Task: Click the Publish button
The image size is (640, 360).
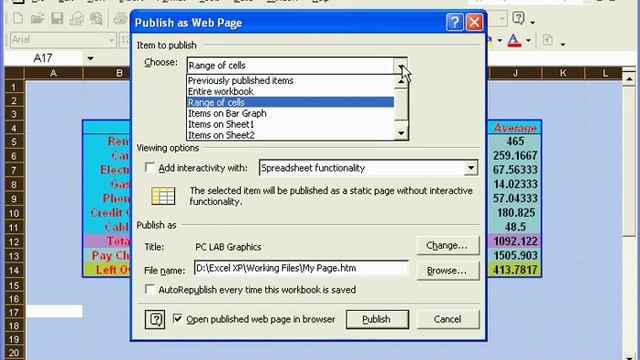Action: click(x=377, y=319)
